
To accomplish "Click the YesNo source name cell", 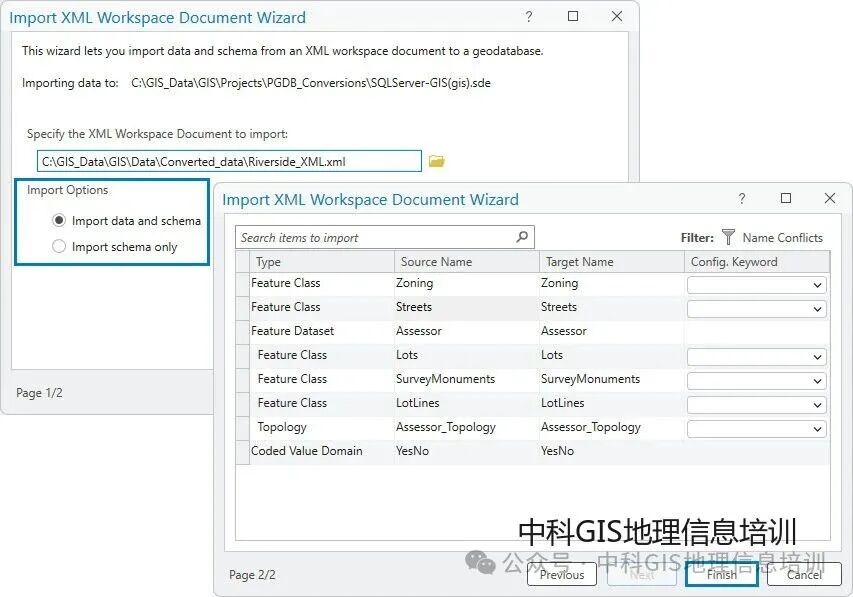I will (x=466, y=451).
